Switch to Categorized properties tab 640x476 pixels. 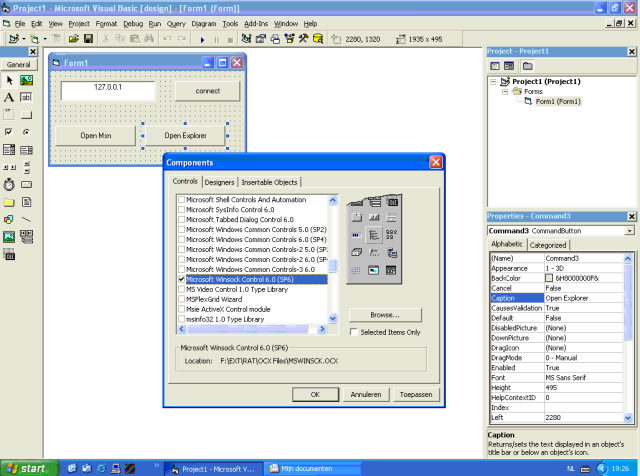click(x=548, y=245)
